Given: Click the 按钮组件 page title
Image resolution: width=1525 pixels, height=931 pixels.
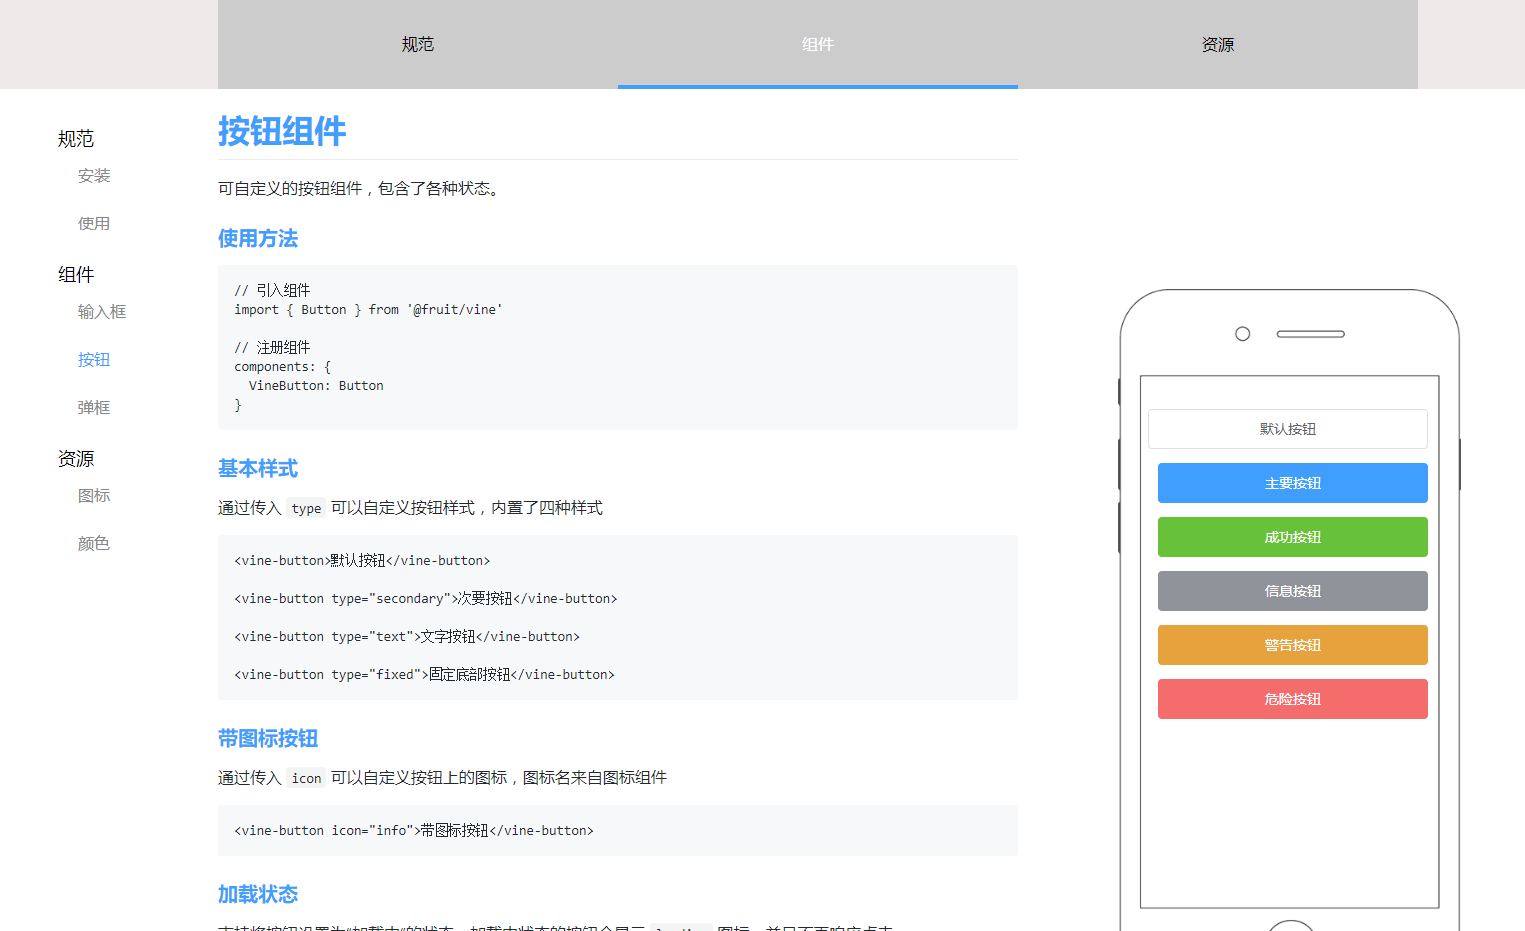Looking at the screenshot, I should 282,131.
